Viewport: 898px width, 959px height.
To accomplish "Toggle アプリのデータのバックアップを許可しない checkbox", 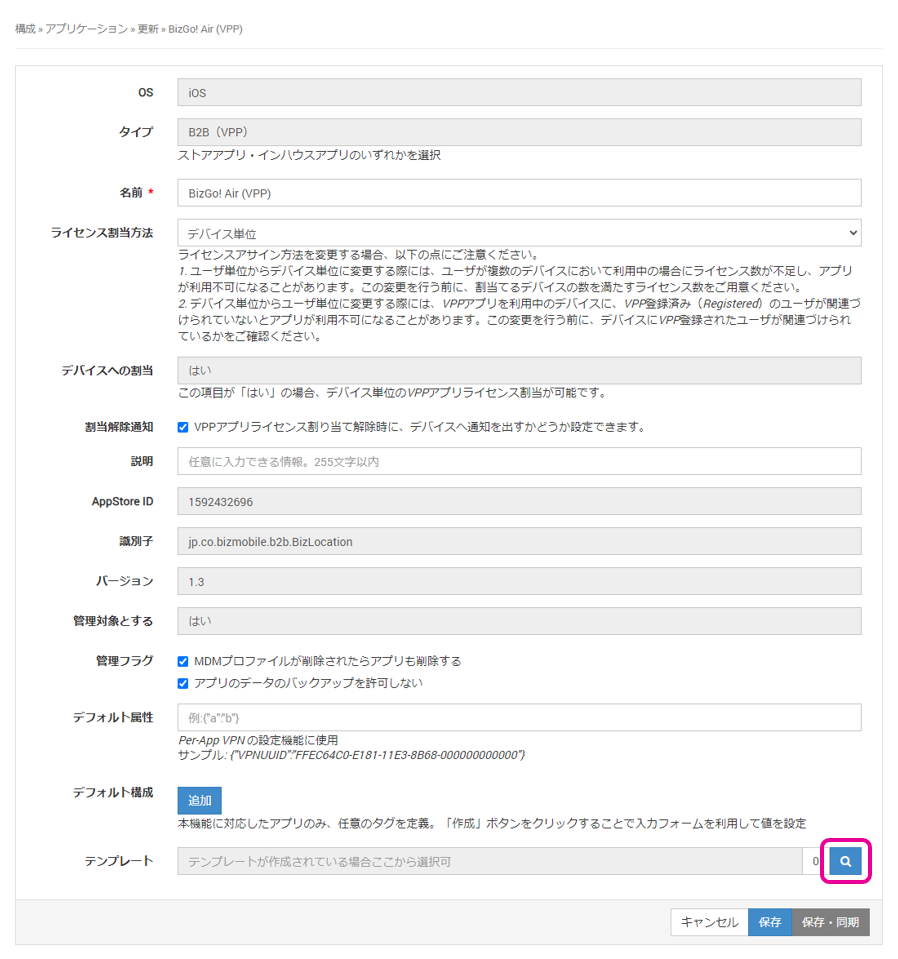I will click(x=183, y=683).
